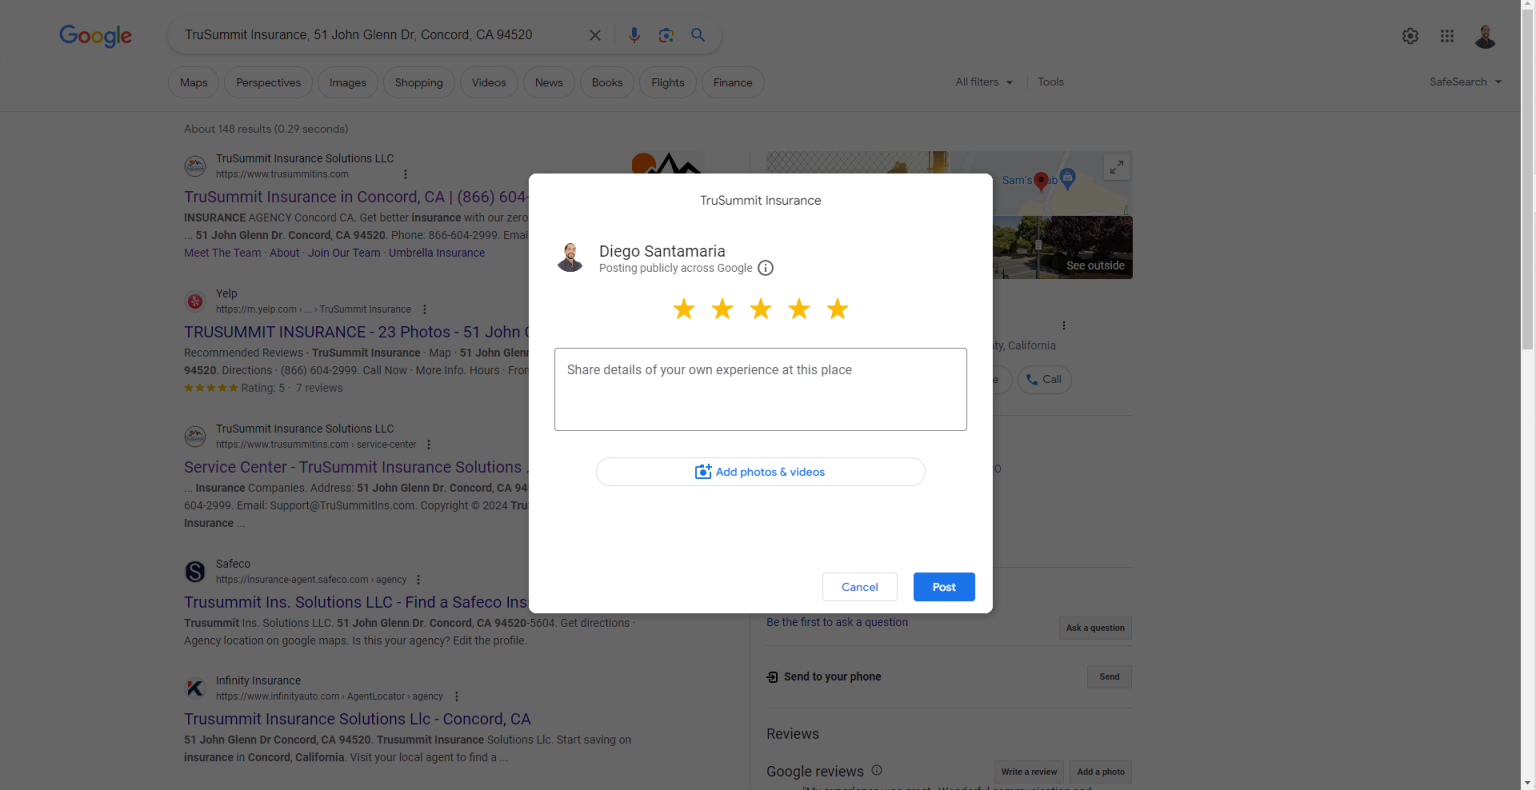Click the info icon beside Posting publicly
This screenshot has width=1536, height=790.
point(766,268)
